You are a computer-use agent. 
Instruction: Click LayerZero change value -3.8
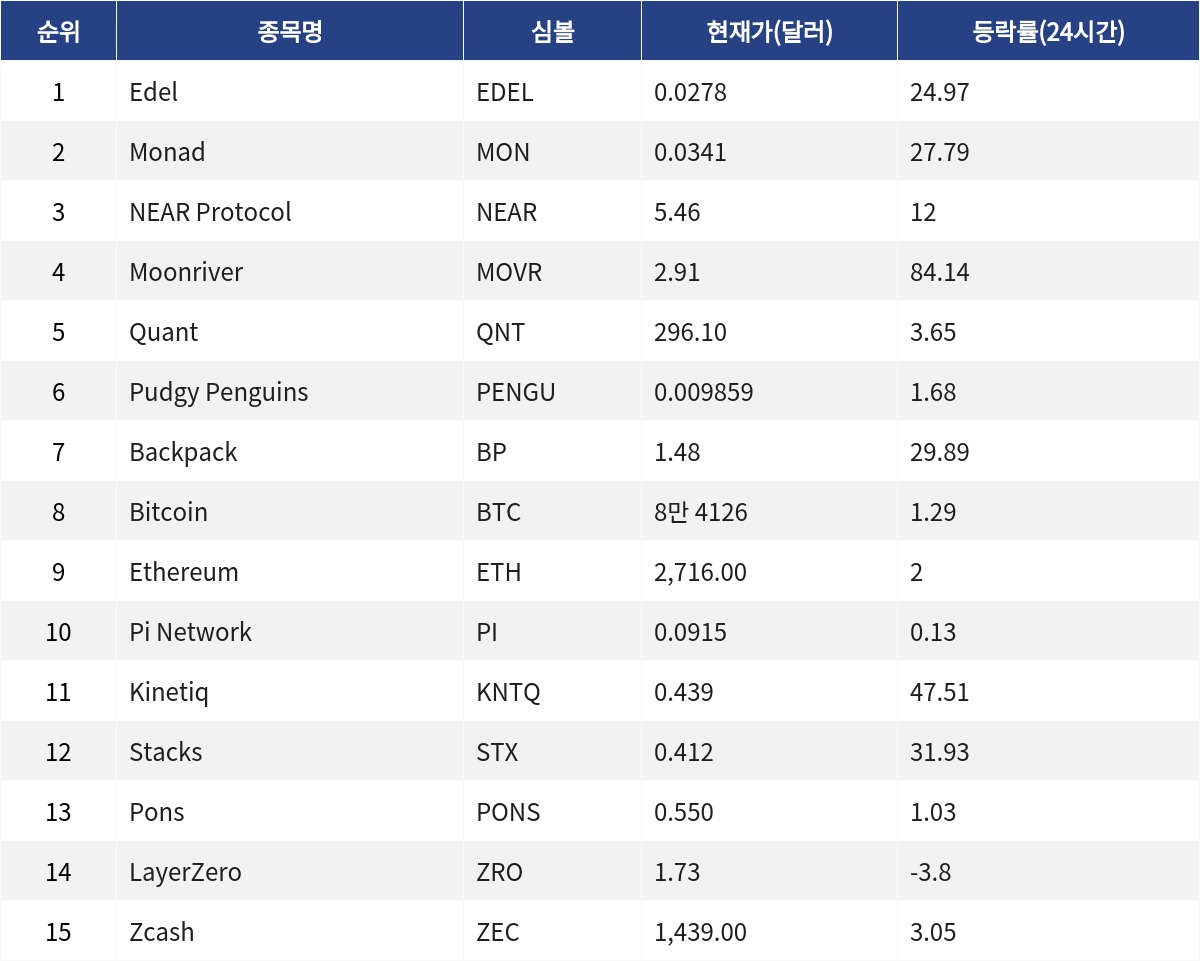point(930,872)
